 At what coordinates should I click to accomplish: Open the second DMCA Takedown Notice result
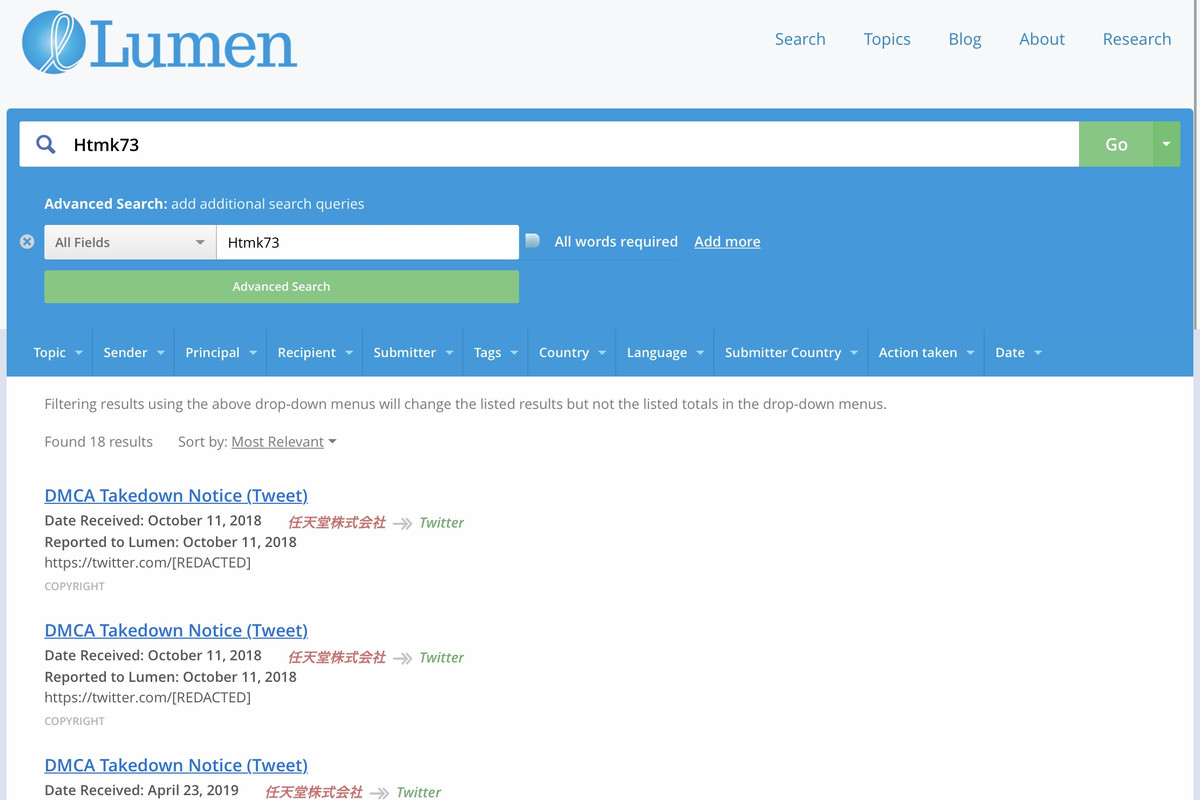point(176,630)
